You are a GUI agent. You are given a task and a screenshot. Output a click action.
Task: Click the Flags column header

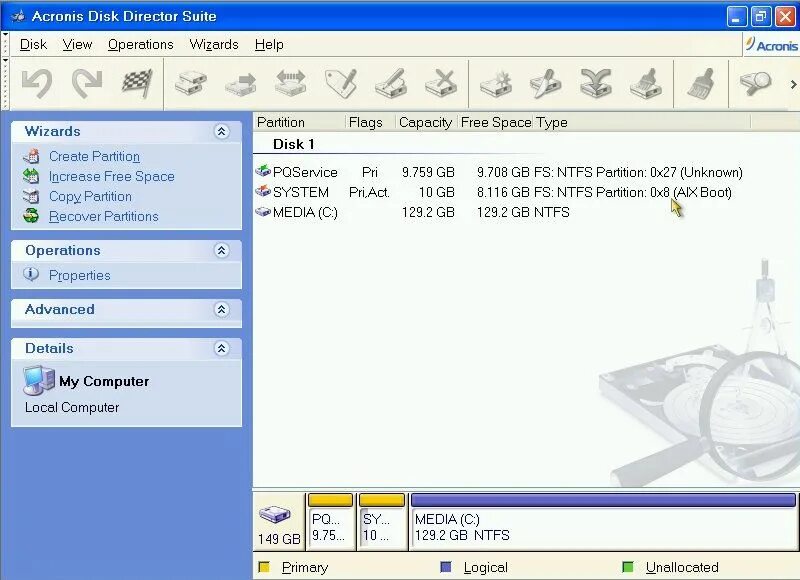pos(370,122)
